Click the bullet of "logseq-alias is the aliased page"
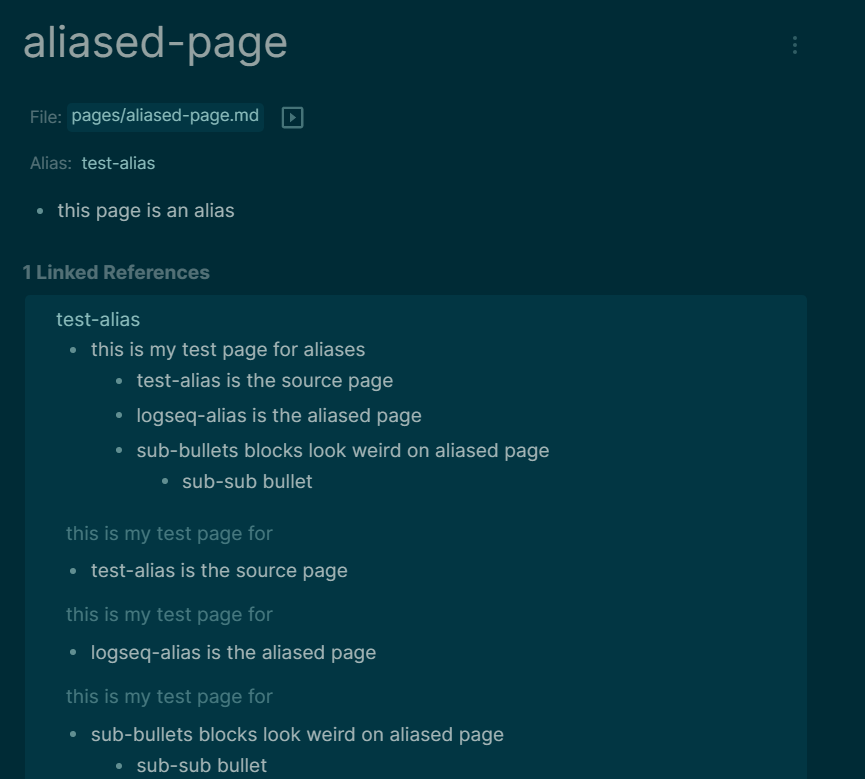This screenshot has height=779, width=865. tap(122, 415)
